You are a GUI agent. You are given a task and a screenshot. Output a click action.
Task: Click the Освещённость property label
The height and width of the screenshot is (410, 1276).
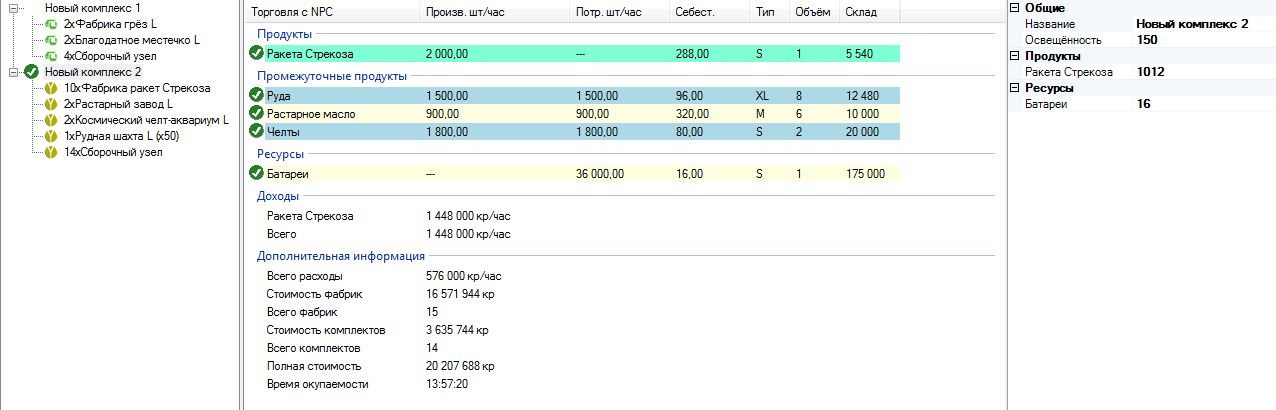[x=1062, y=40]
